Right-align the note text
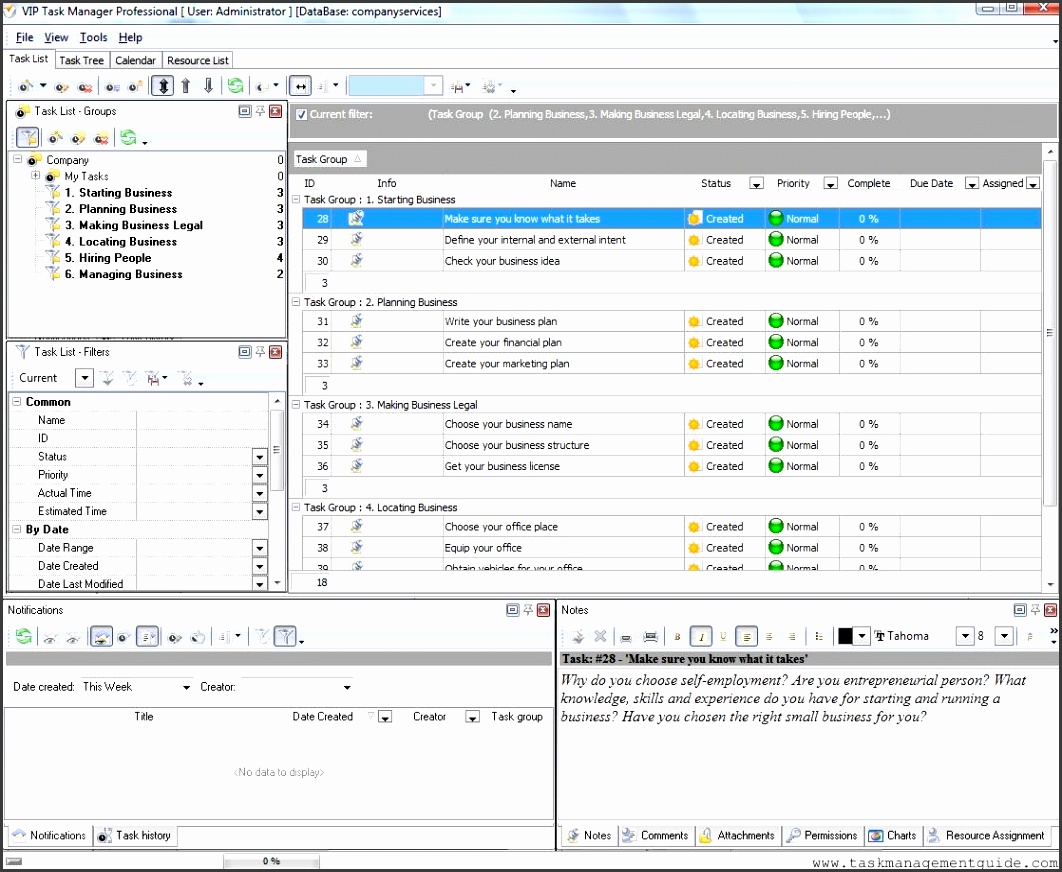This screenshot has height=872, width=1062. click(791, 637)
